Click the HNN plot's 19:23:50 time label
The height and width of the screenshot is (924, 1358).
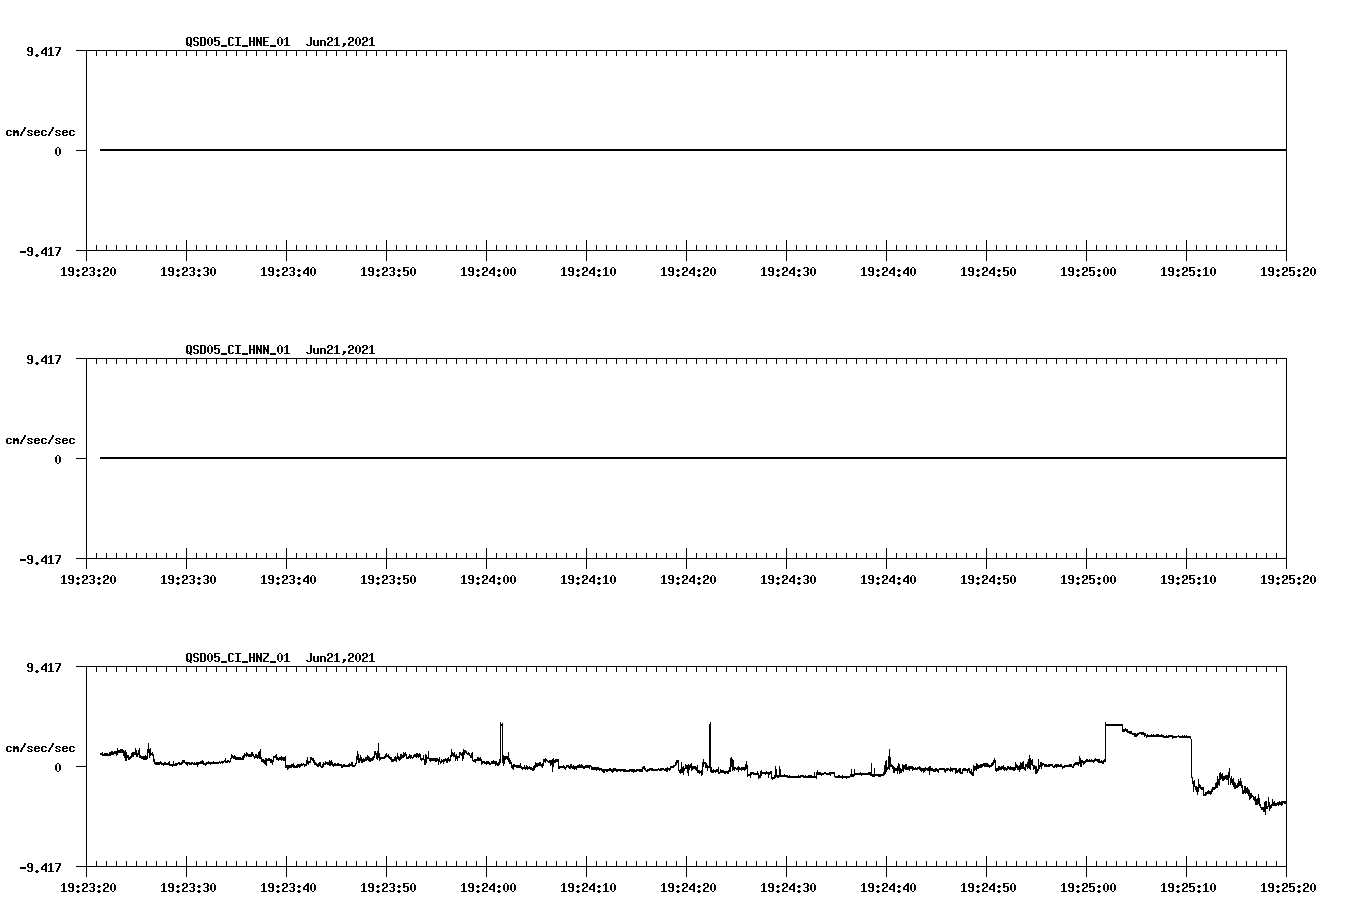pos(387,579)
